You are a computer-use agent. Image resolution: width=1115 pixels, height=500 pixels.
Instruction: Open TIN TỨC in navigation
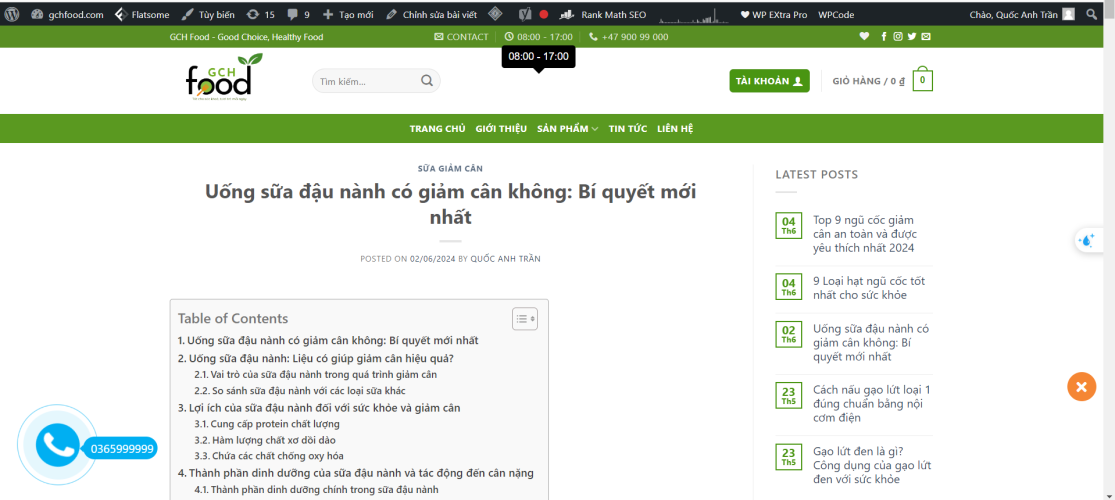(628, 129)
